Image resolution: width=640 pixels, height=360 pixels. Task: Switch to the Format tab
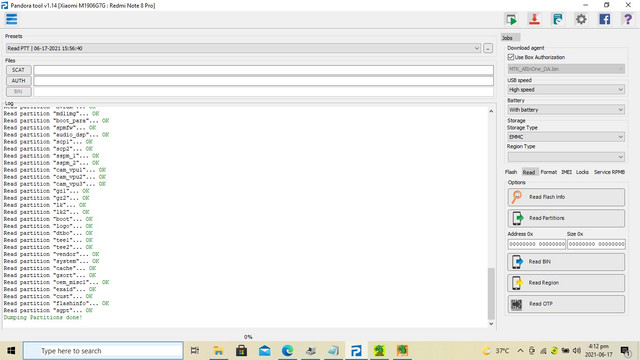pyautogui.click(x=549, y=172)
